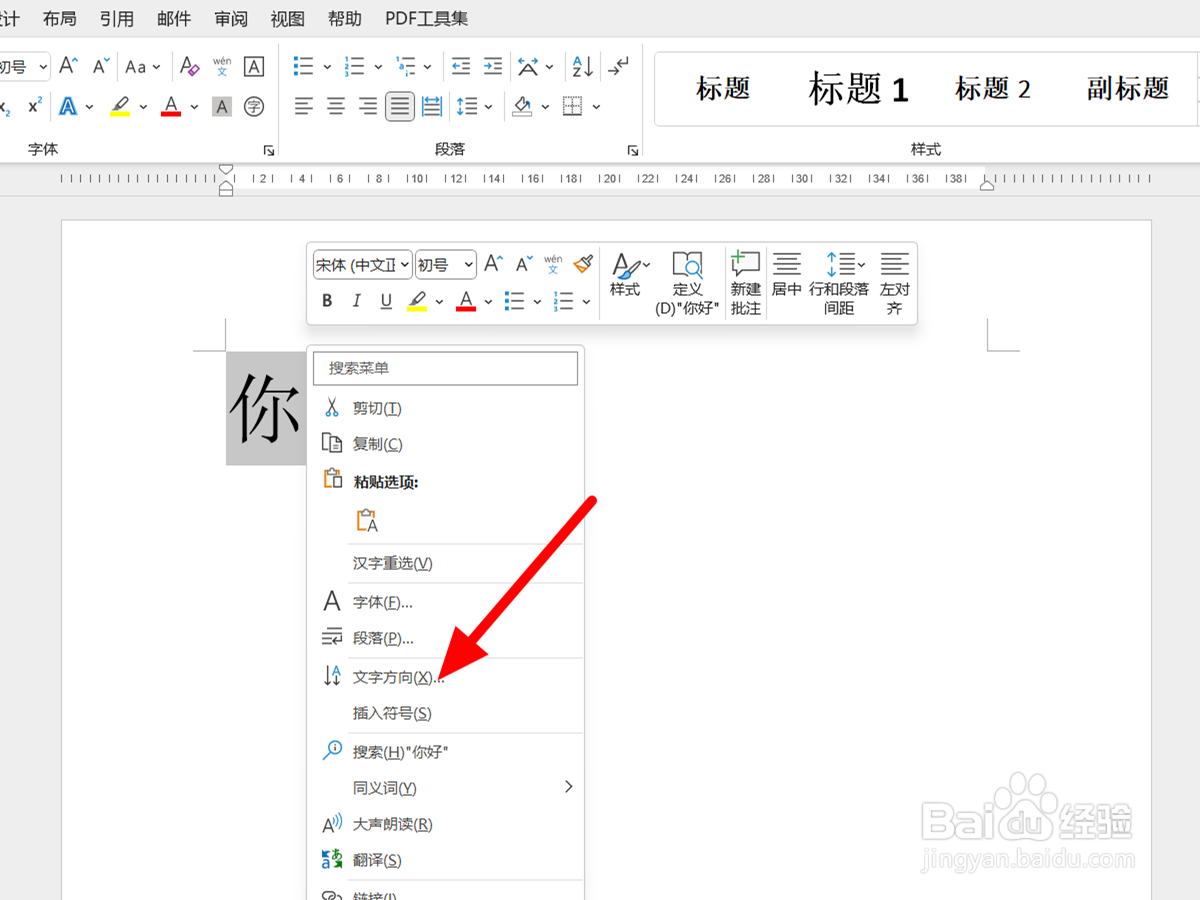Click the Sort A-Z icon
The image size is (1200, 900).
[x=582, y=66]
